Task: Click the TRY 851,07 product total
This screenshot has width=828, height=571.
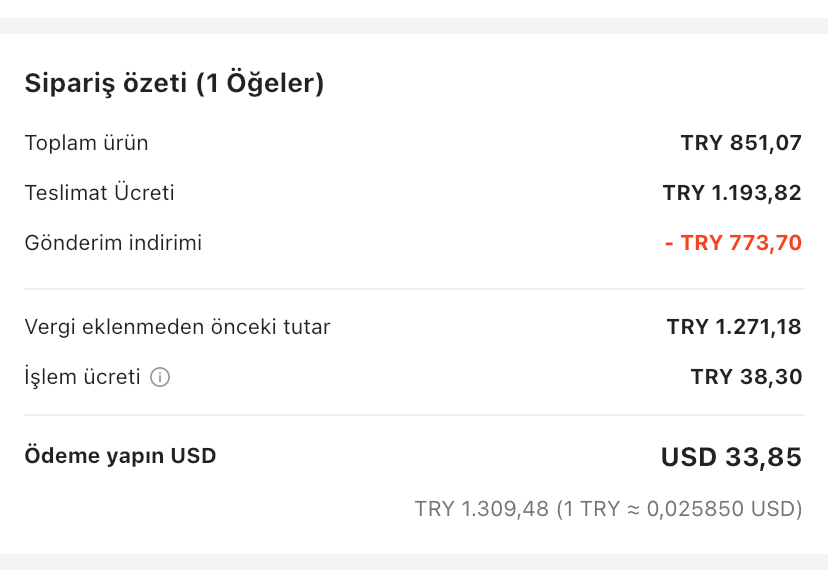Action: (x=741, y=143)
